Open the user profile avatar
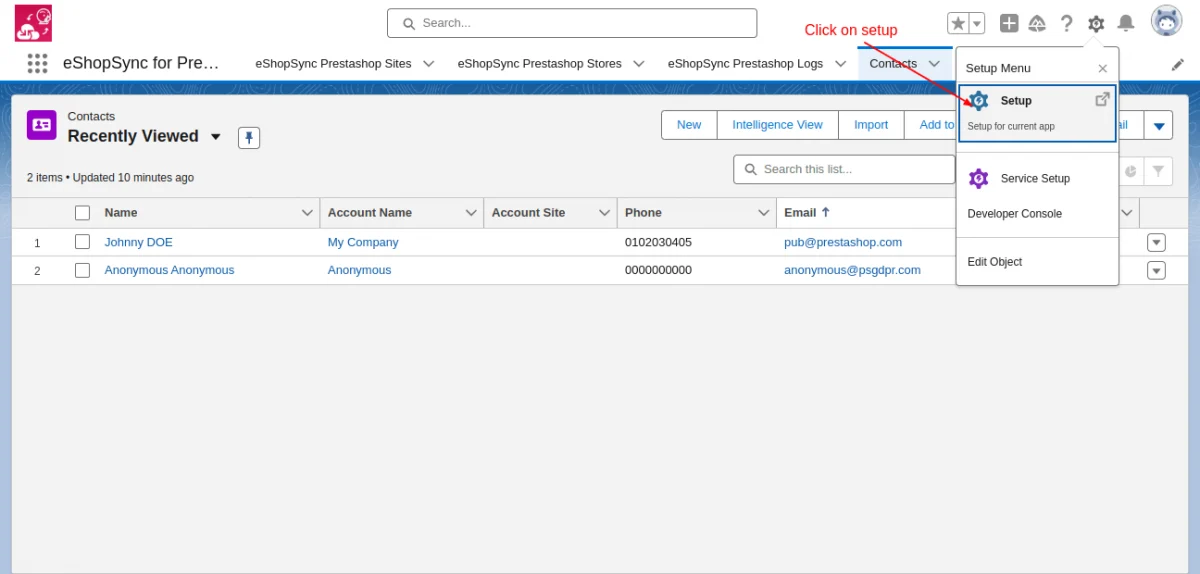The height and width of the screenshot is (574, 1200). coord(1166,21)
